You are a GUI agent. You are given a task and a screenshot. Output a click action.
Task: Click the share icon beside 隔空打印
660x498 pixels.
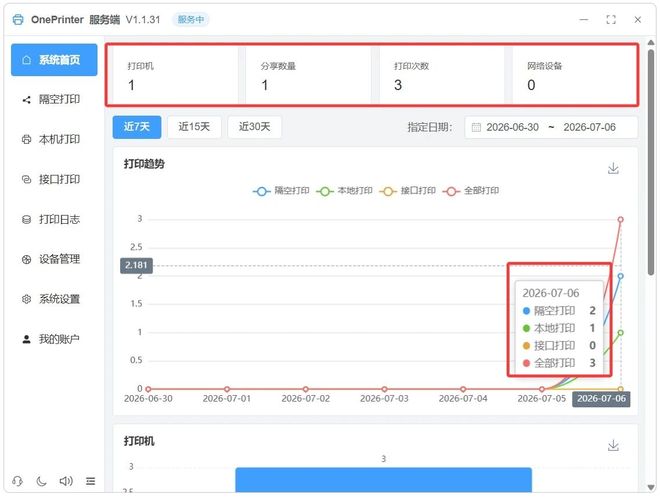pyautogui.click(x=27, y=100)
